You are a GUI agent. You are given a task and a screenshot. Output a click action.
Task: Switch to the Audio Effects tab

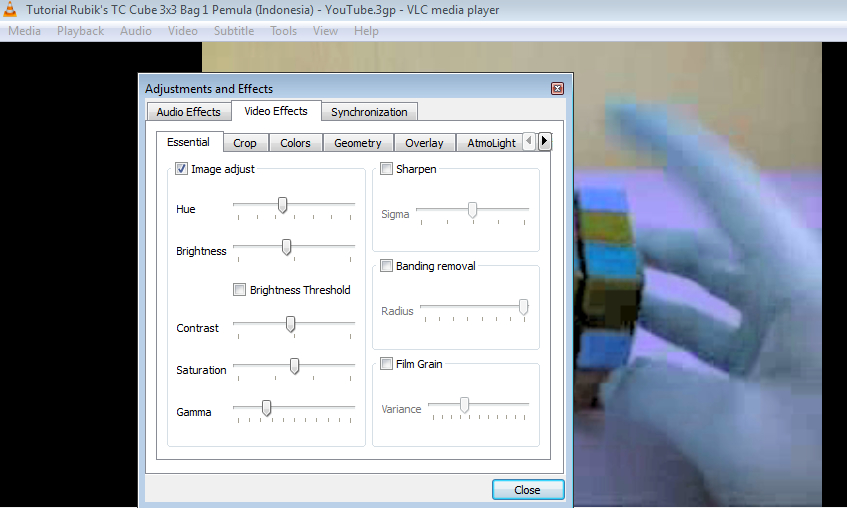[x=189, y=112]
